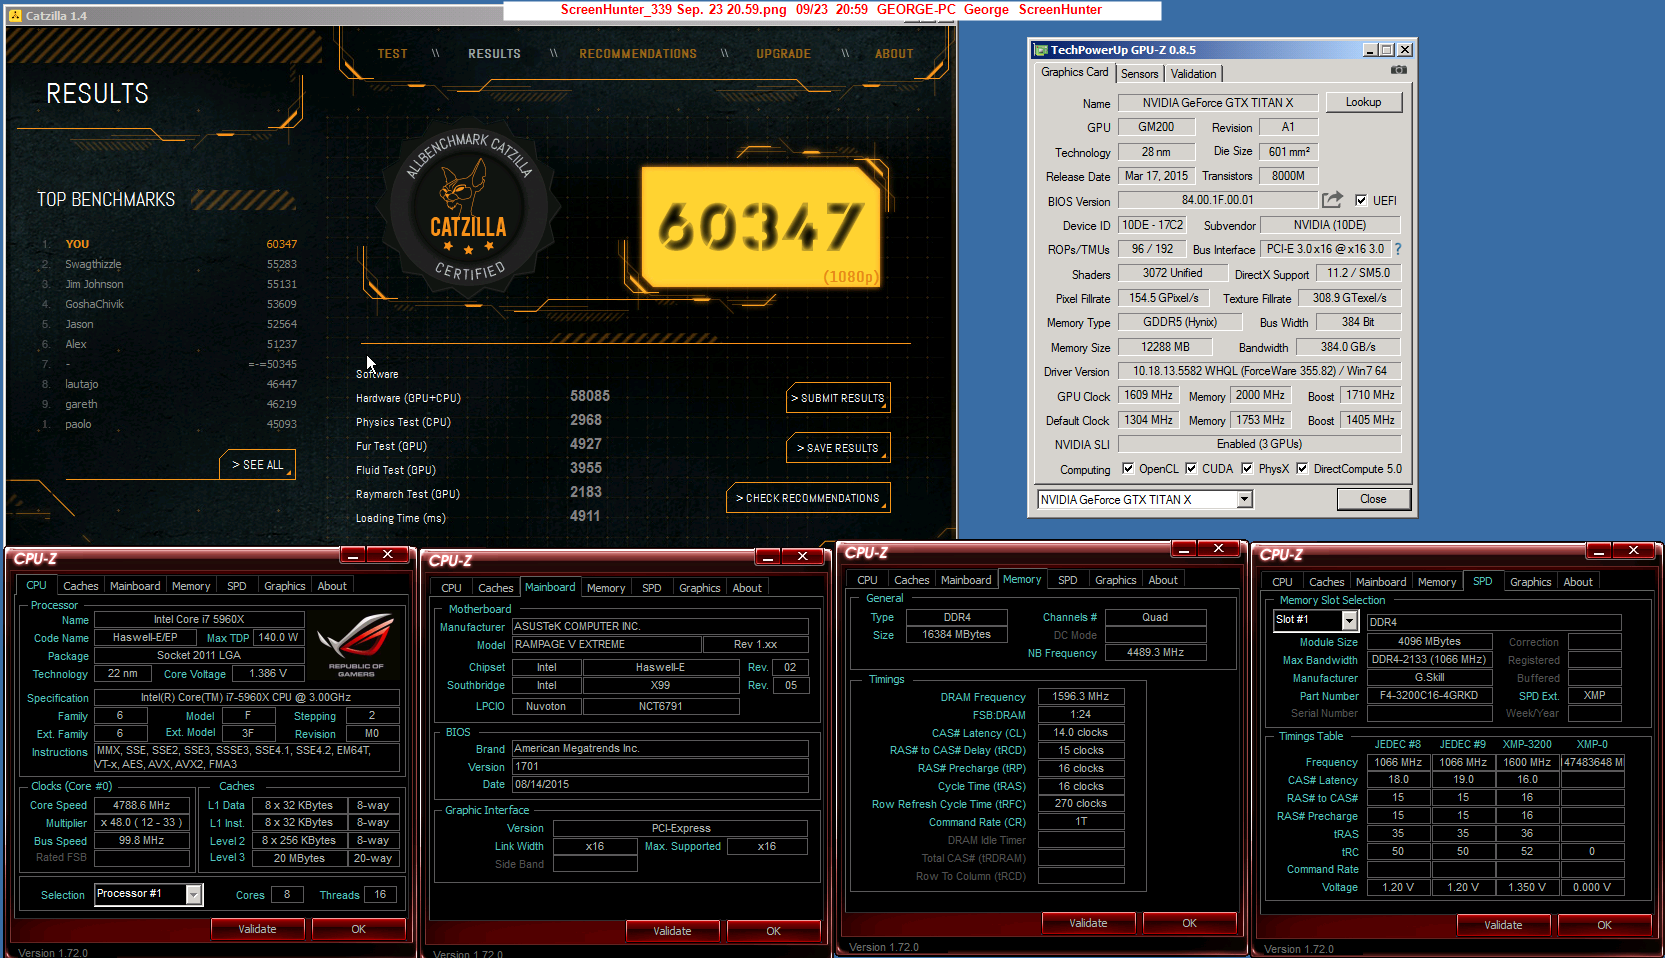Click the BIOS share/export icon in GPU-Z
1665x958 pixels.
1332,200
